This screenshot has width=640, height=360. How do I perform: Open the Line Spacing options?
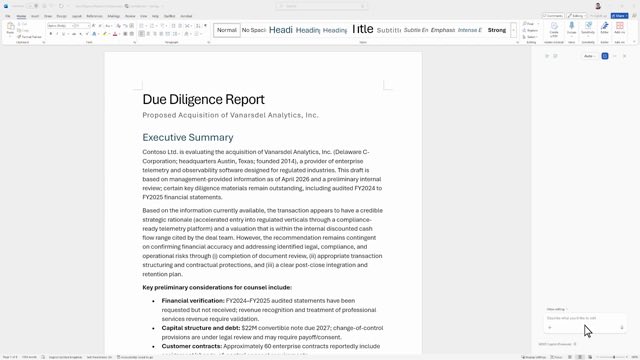pyautogui.click(x=176, y=34)
